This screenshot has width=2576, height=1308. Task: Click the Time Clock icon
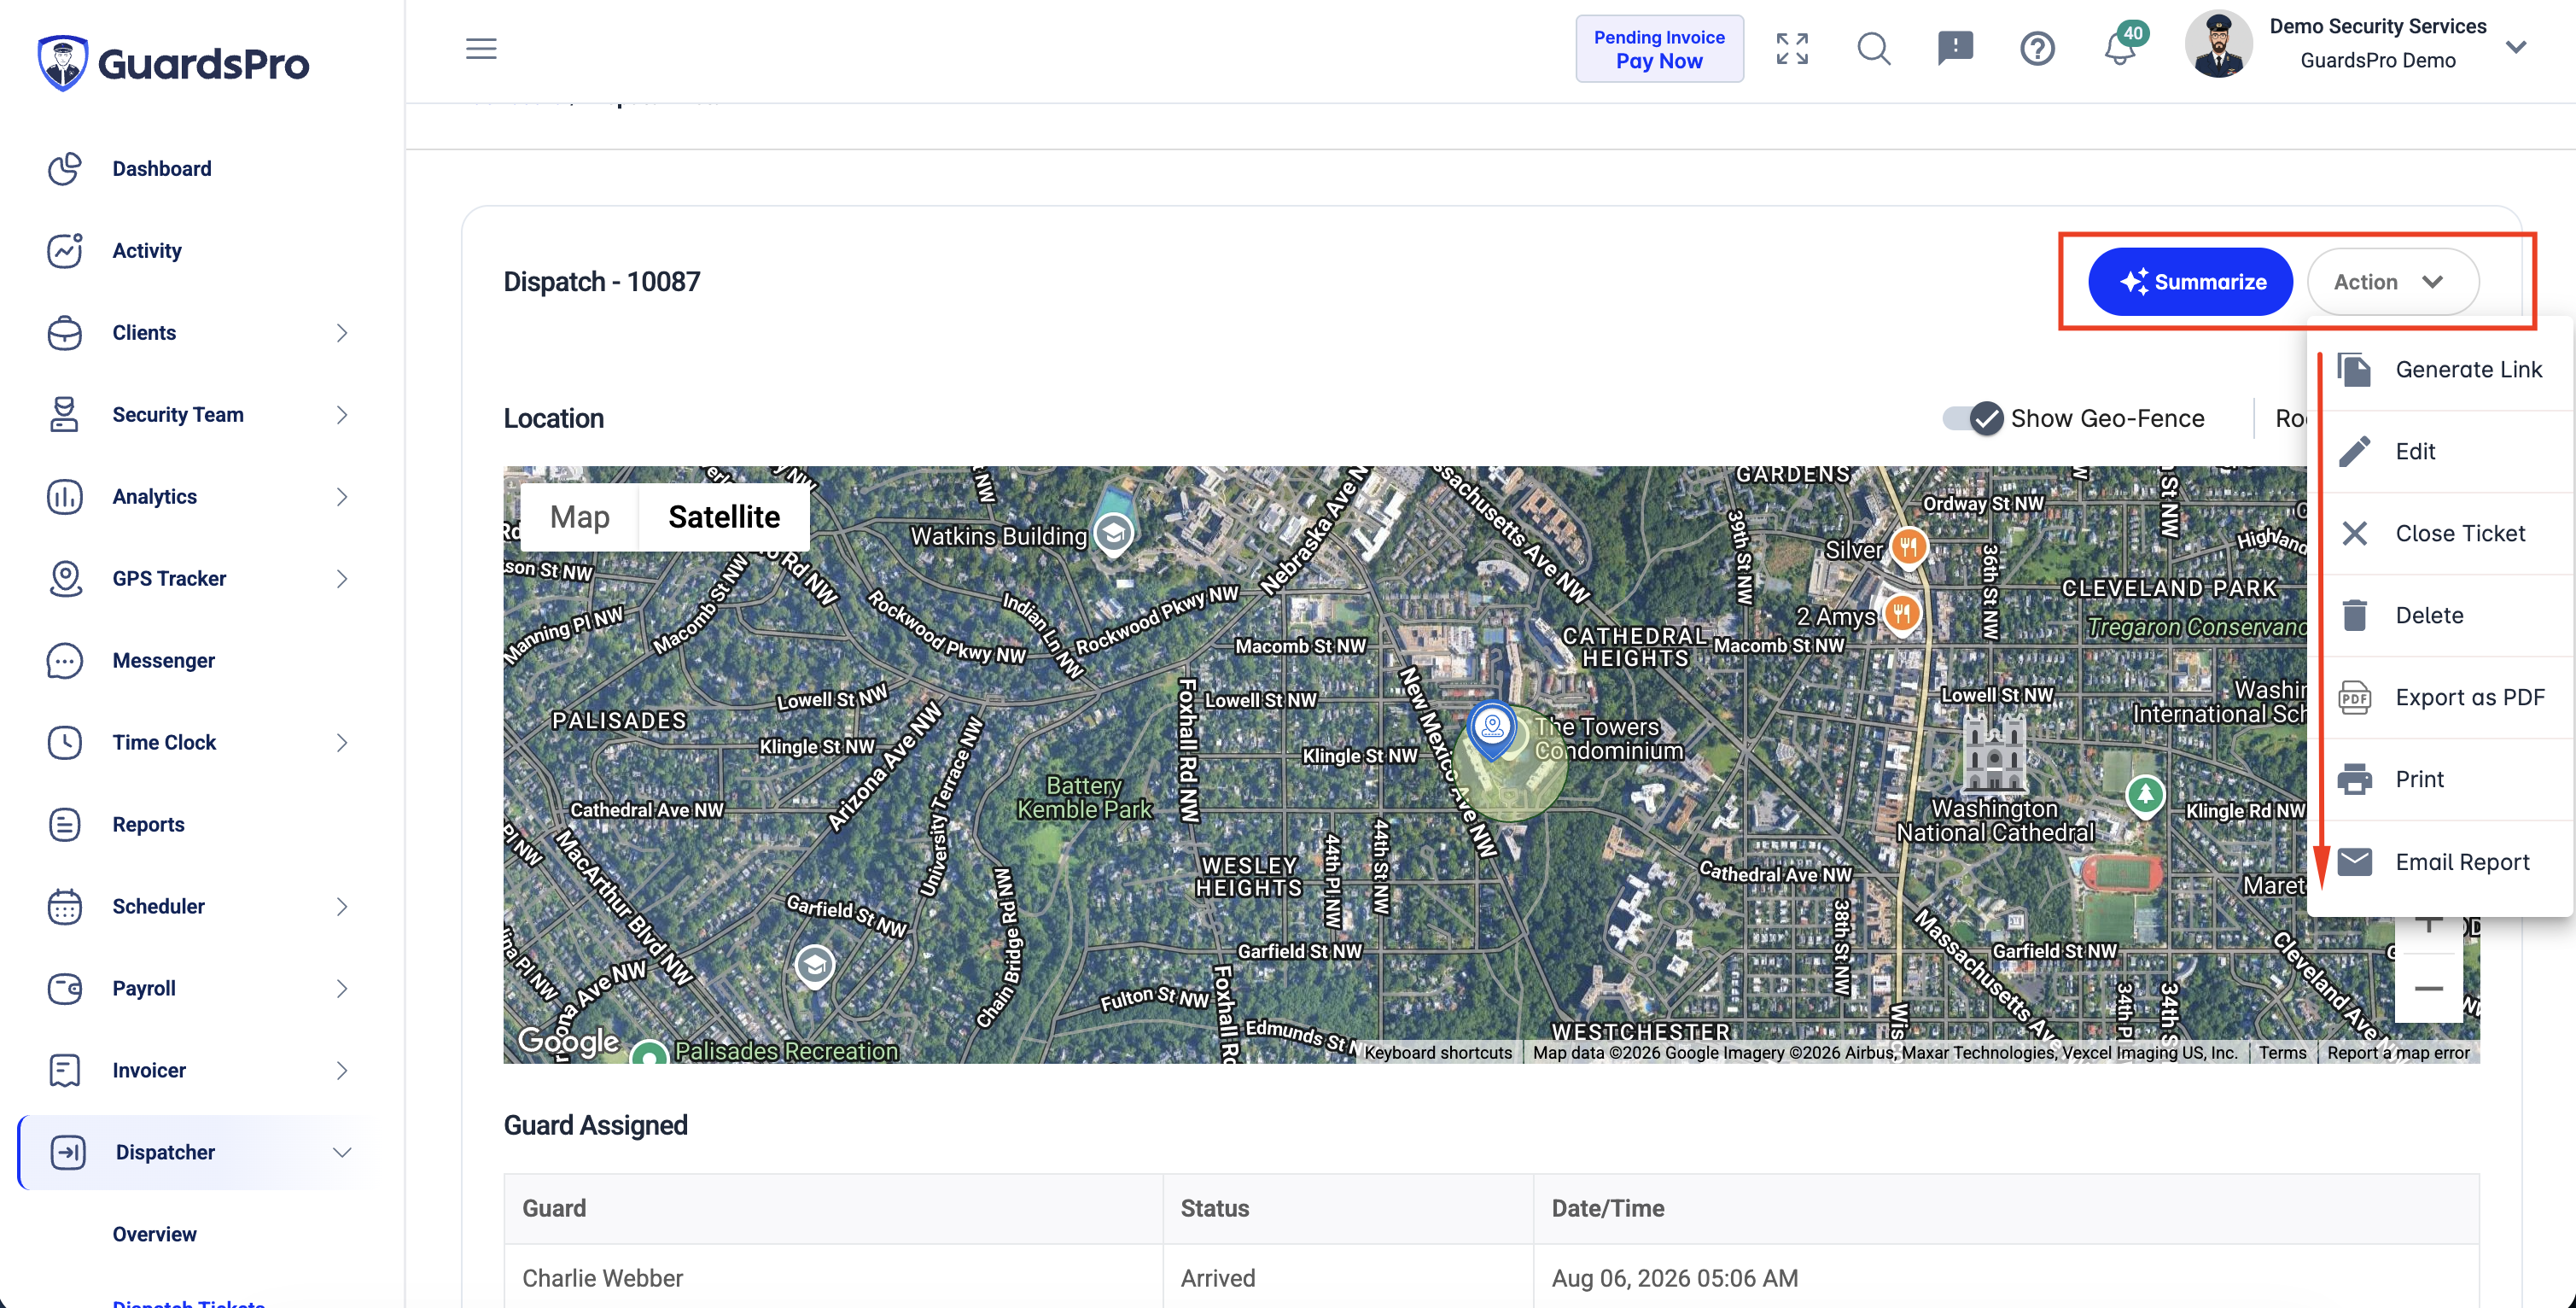[x=65, y=742]
